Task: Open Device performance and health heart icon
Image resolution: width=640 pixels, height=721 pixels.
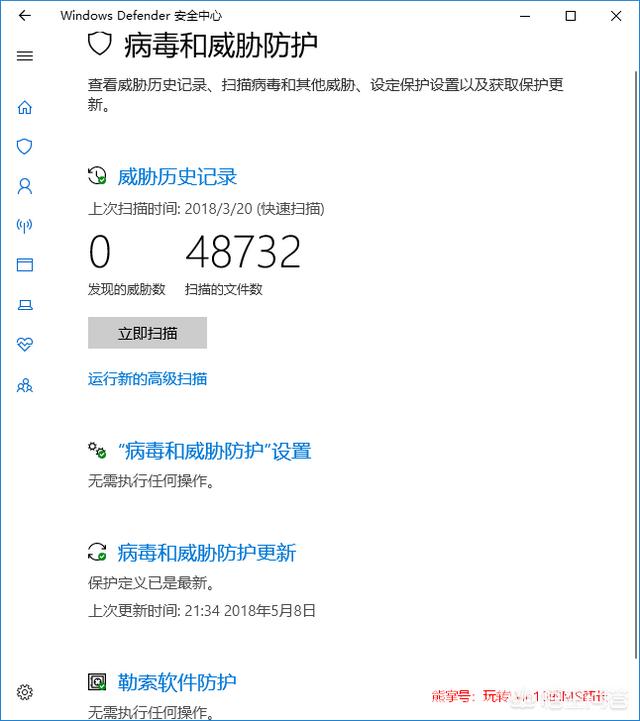Action: click(25, 345)
